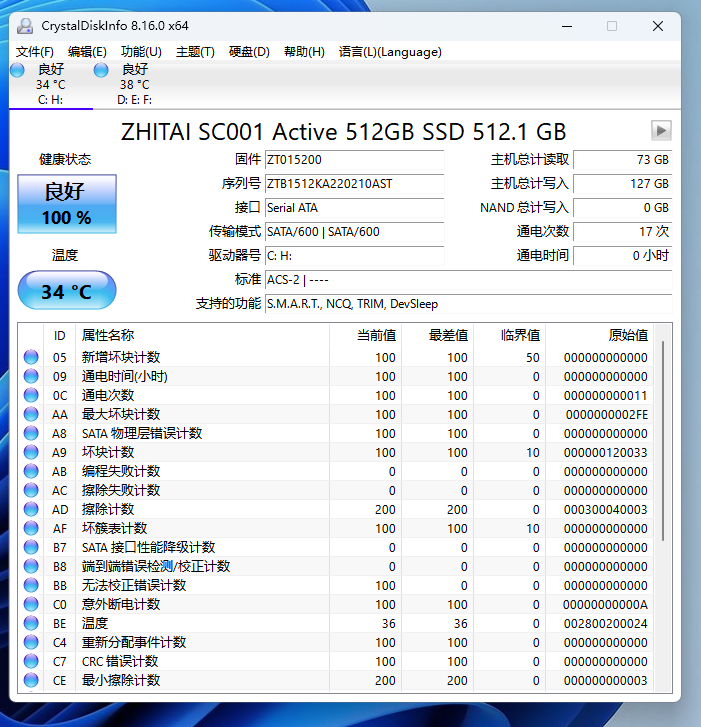Click status orb for 0C 通电次数
Image resolution: width=701 pixels, height=727 pixels.
pyautogui.click(x=31, y=395)
